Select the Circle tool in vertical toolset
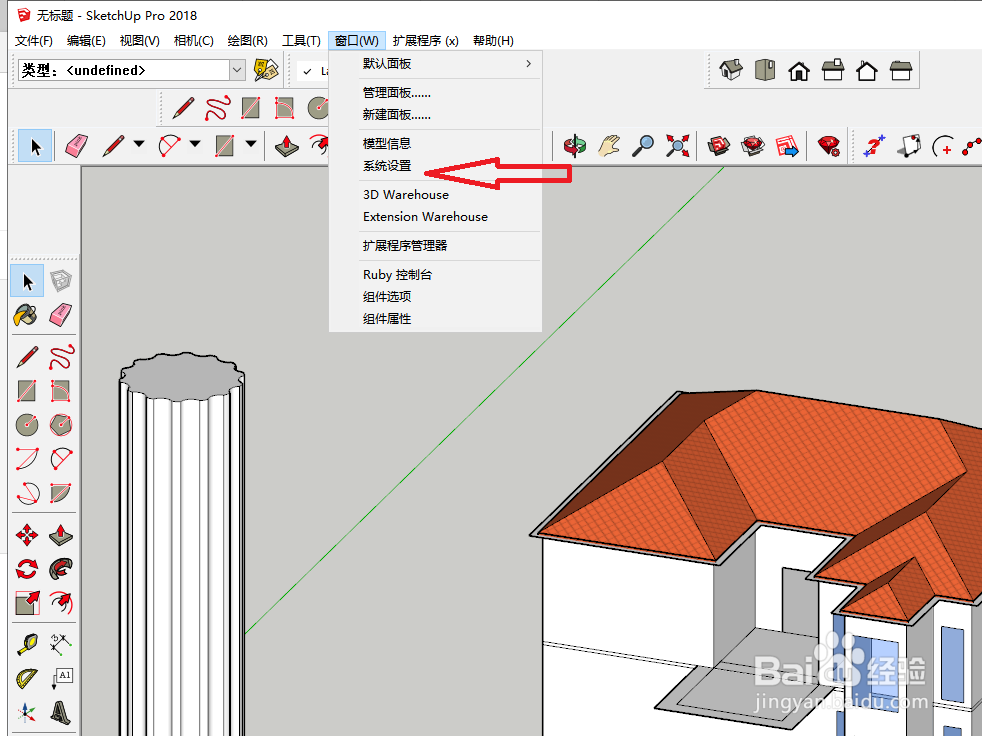Image resolution: width=982 pixels, height=736 pixels. pos(26,425)
